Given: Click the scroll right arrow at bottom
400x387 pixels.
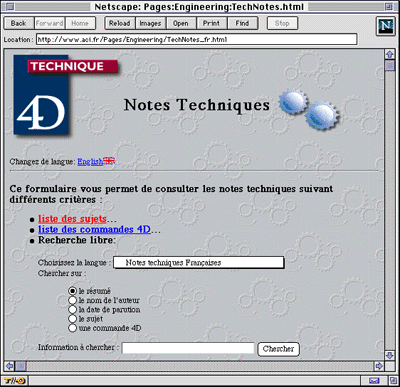Looking at the screenshot, I should point(379,366).
